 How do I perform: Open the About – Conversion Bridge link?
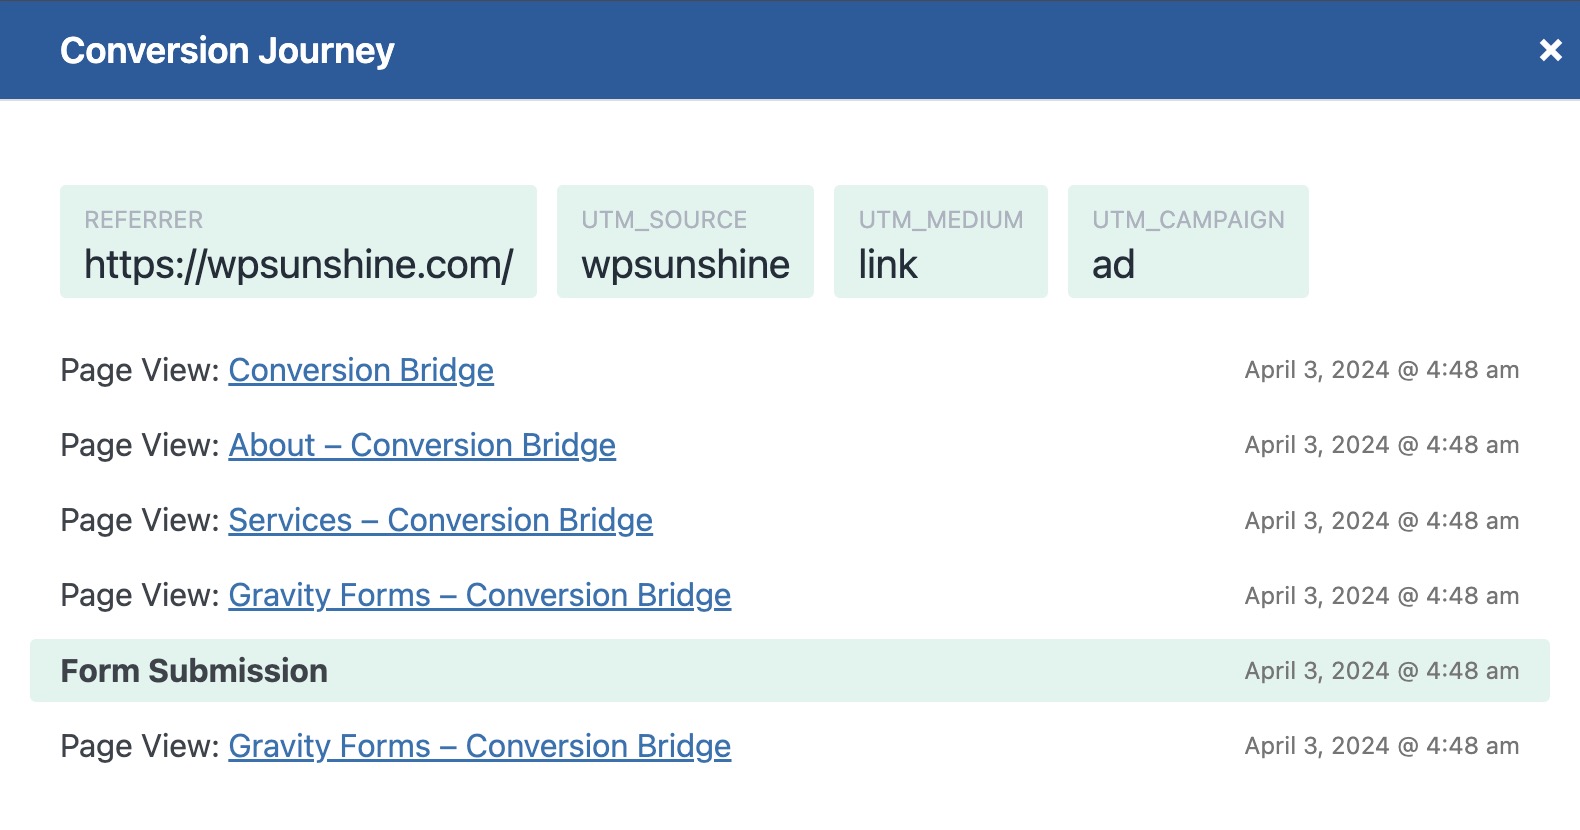422,445
